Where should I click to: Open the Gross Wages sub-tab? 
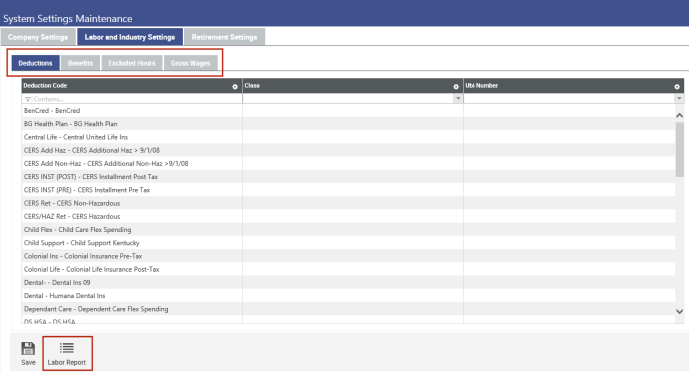coord(191,63)
